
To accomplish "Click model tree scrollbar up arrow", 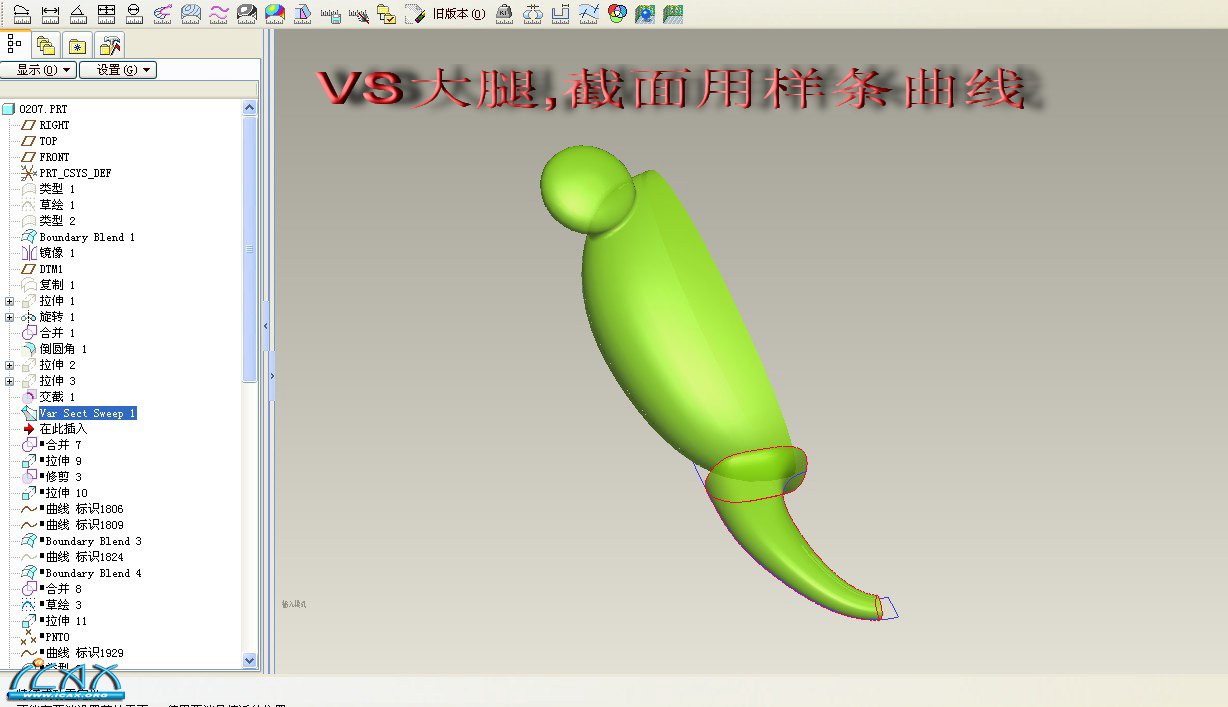I will pos(250,108).
